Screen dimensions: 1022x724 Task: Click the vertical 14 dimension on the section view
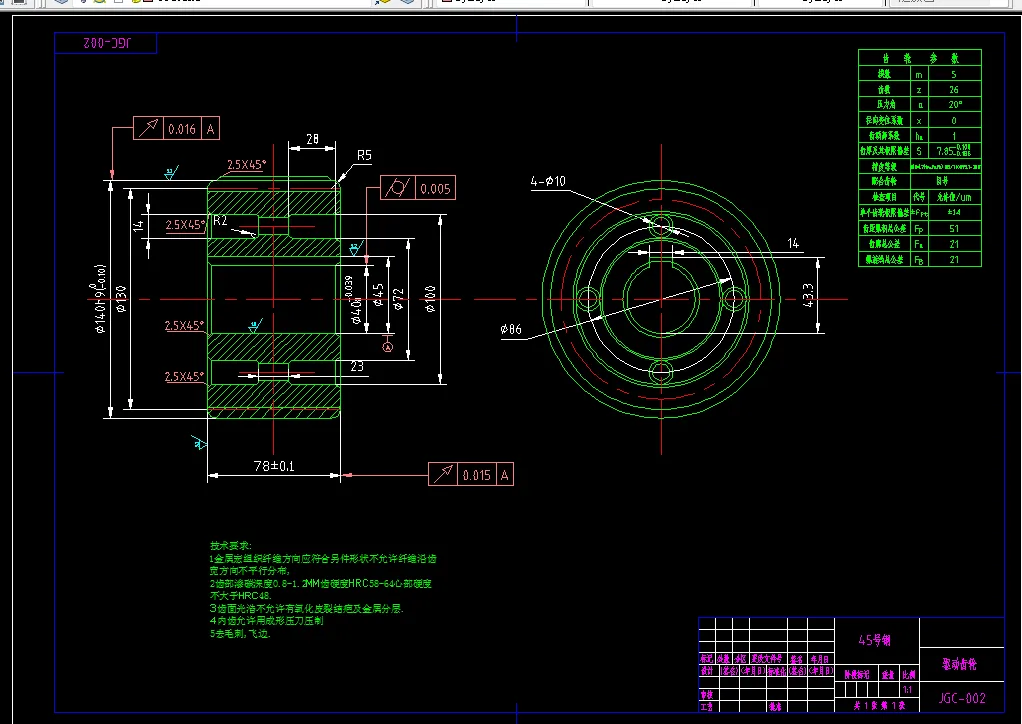(138, 225)
